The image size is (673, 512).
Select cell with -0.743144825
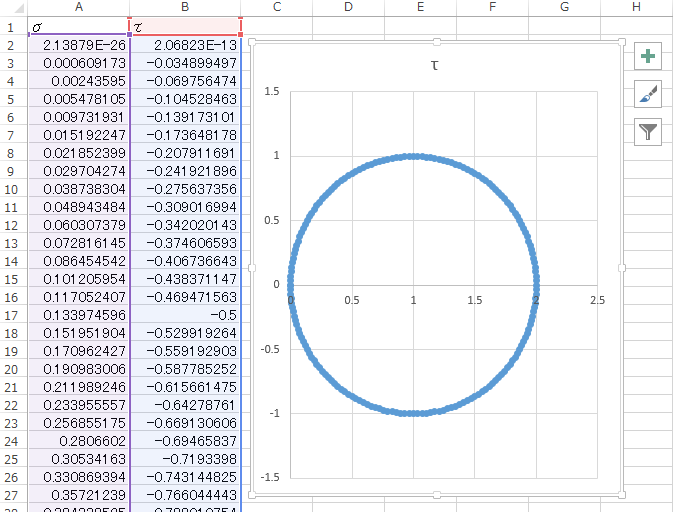coord(185,477)
